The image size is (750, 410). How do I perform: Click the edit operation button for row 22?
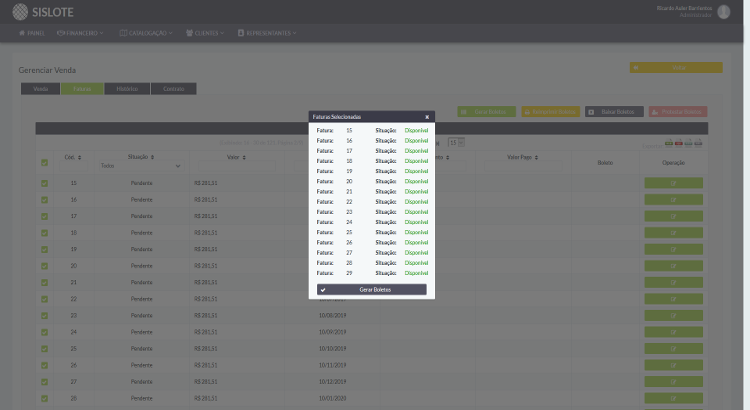pyautogui.click(x=673, y=299)
